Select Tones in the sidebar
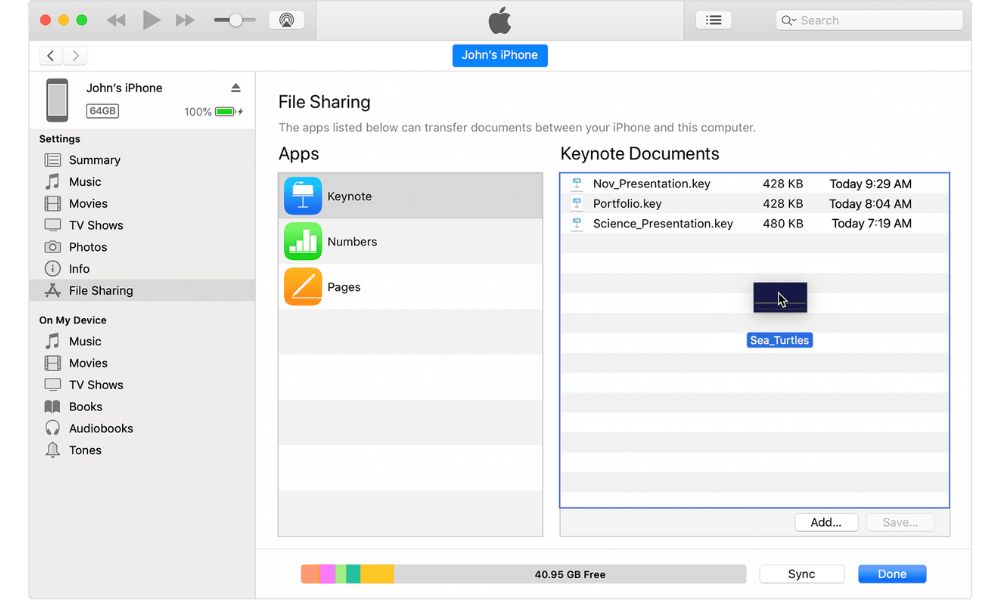Viewport: 1000px width, 600px height. (85, 450)
